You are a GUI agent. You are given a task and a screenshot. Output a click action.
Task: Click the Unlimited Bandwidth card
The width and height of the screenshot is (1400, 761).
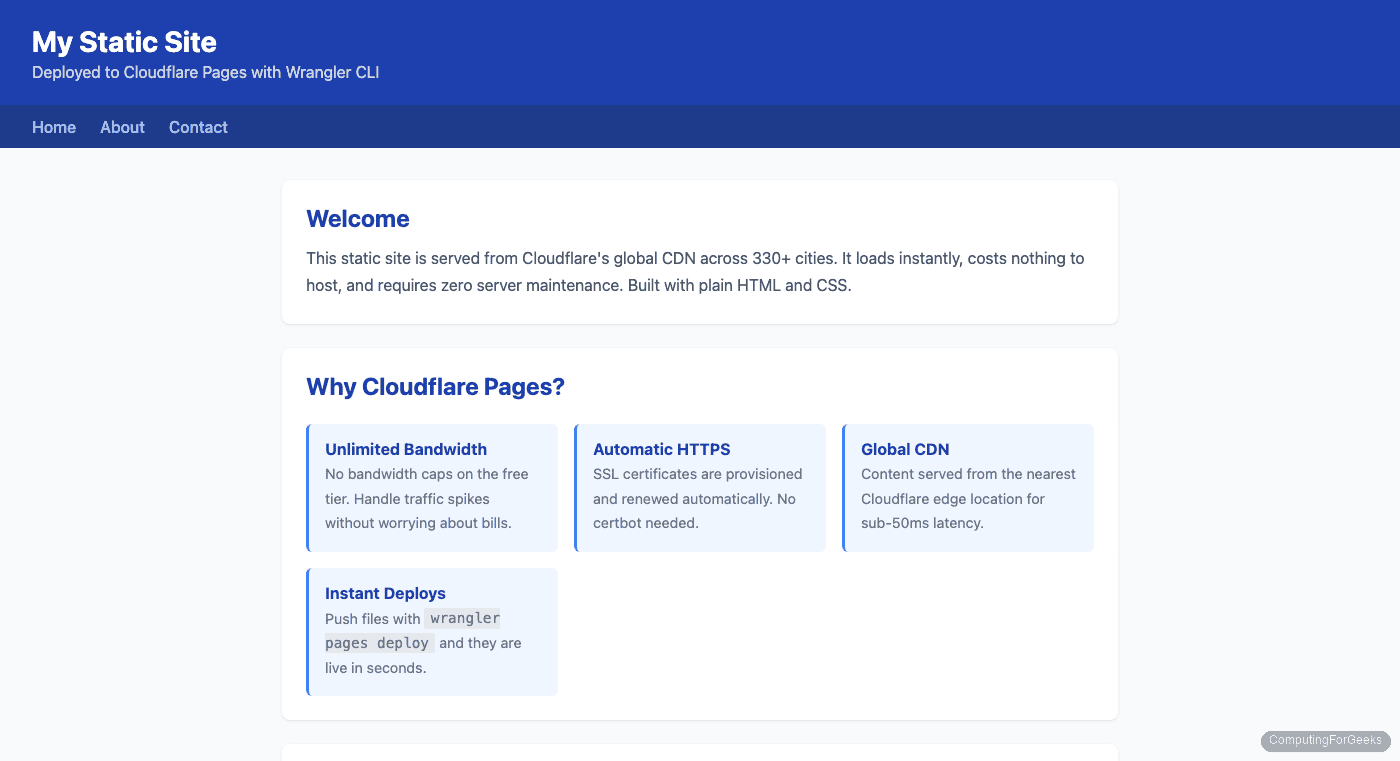pos(432,487)
